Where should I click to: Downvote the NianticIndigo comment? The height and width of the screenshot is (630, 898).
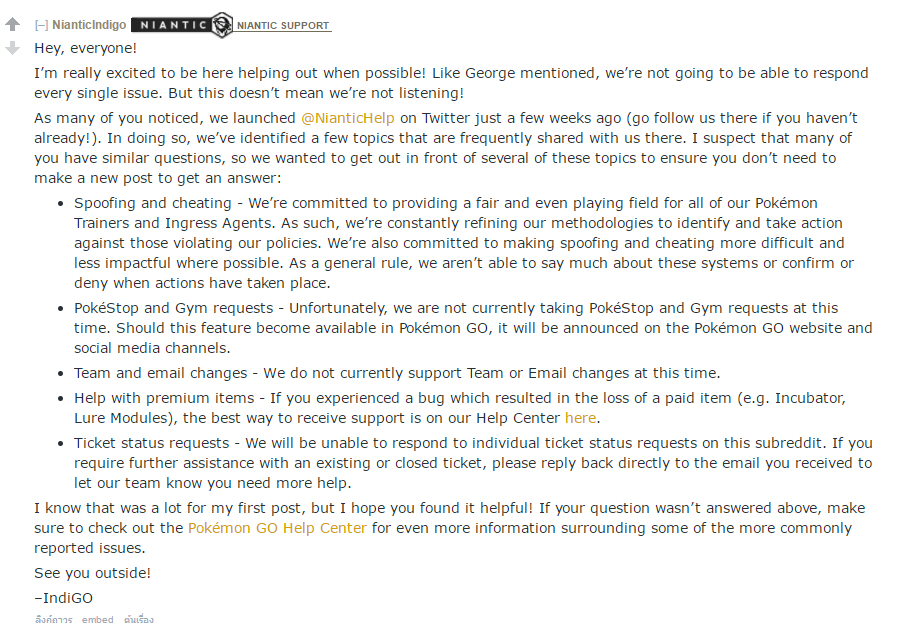coord(13,48)
